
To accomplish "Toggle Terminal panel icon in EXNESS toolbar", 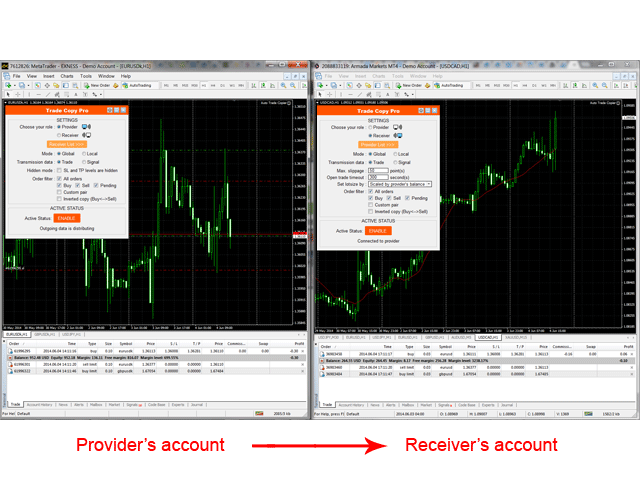I will (66, 85).
